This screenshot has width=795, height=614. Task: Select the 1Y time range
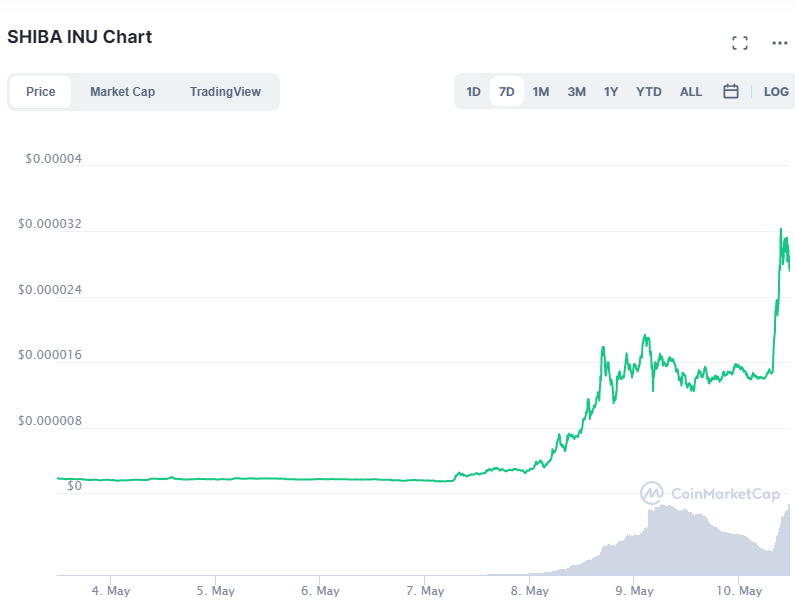(x=611, y=92)
